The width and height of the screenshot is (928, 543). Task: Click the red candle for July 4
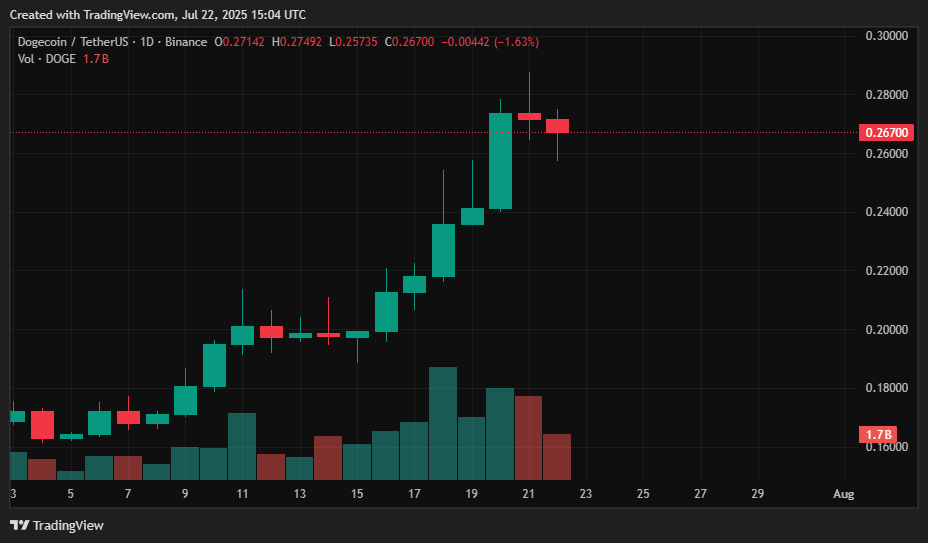pyautogui.click(x=42, y=424)
